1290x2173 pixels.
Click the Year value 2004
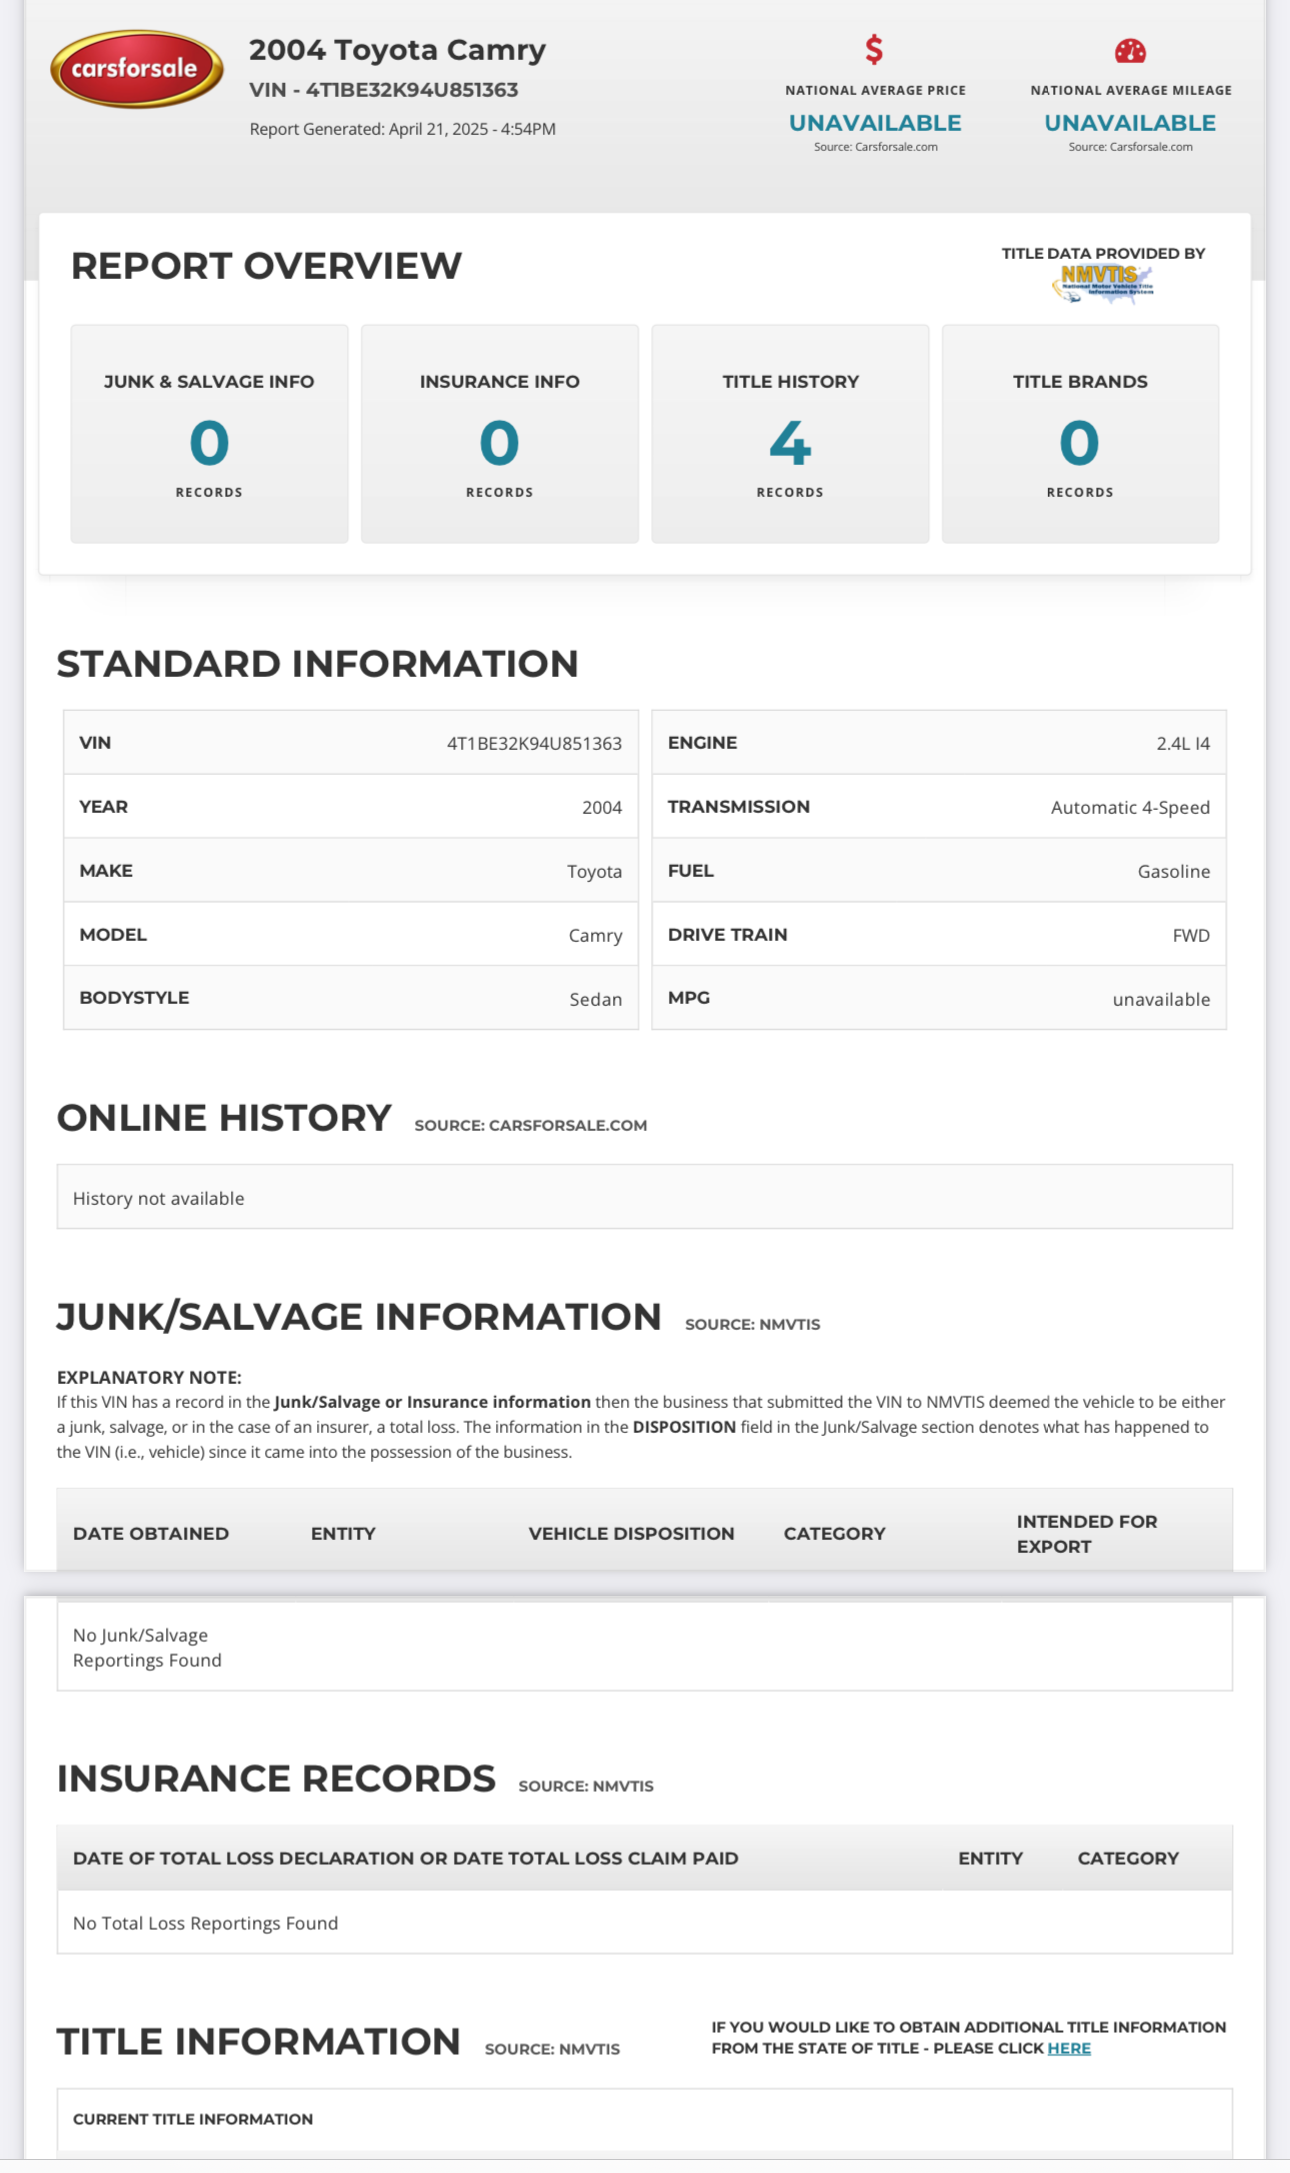click(x=602, y=807)
